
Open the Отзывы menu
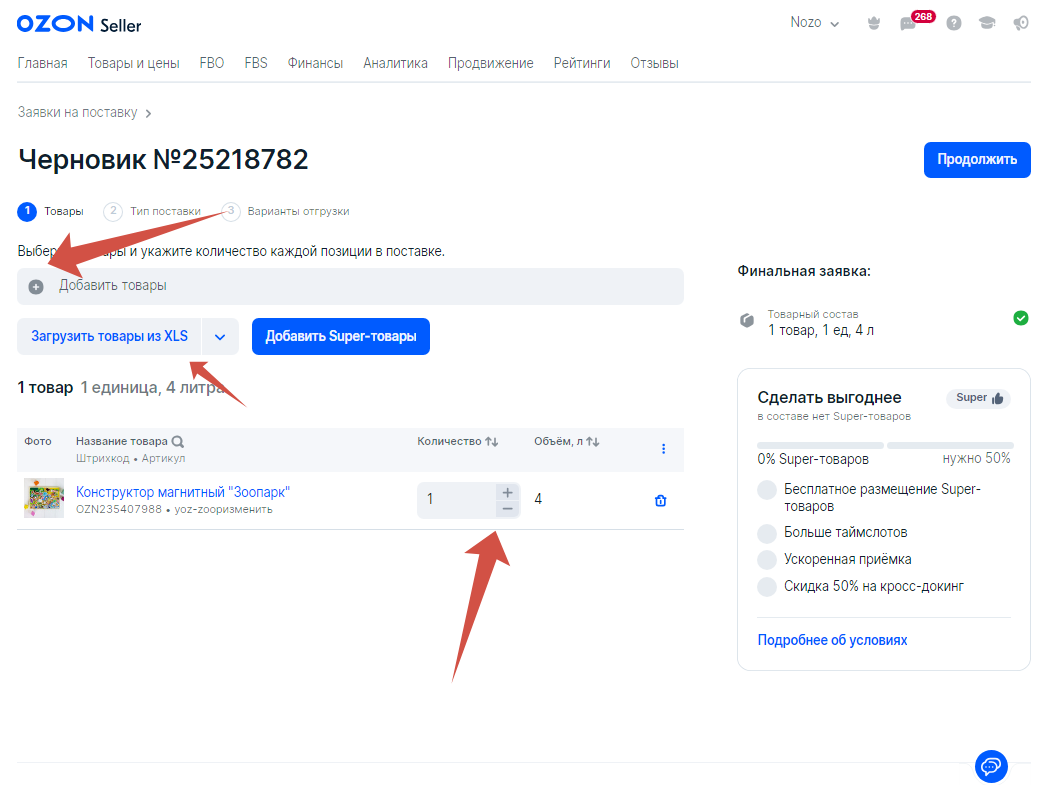[654, 63]
